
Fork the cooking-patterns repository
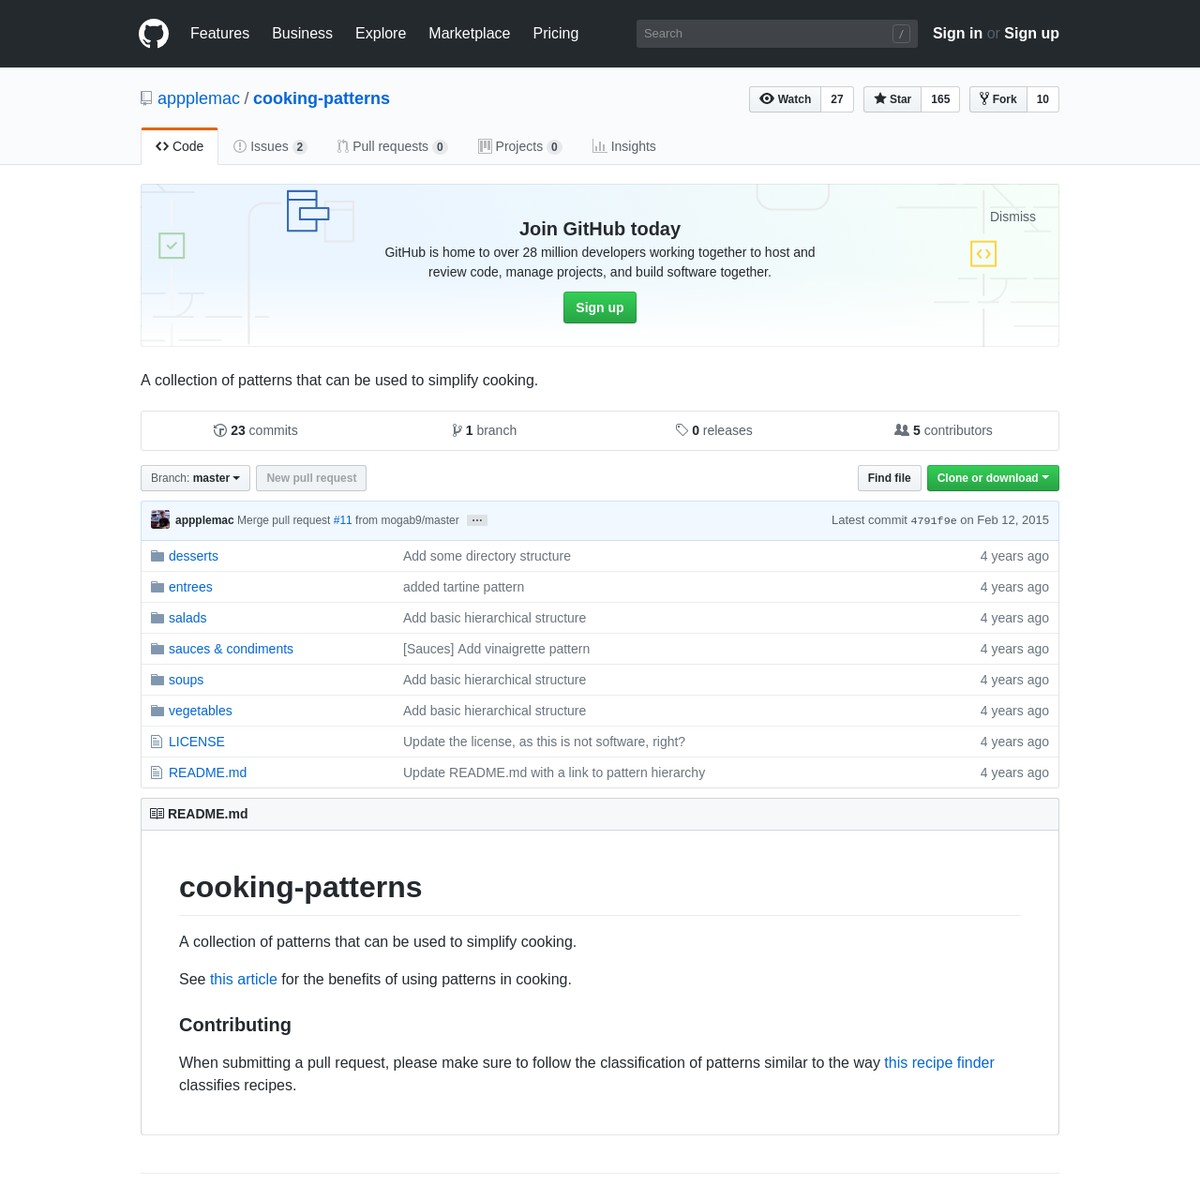pos(998,99)
